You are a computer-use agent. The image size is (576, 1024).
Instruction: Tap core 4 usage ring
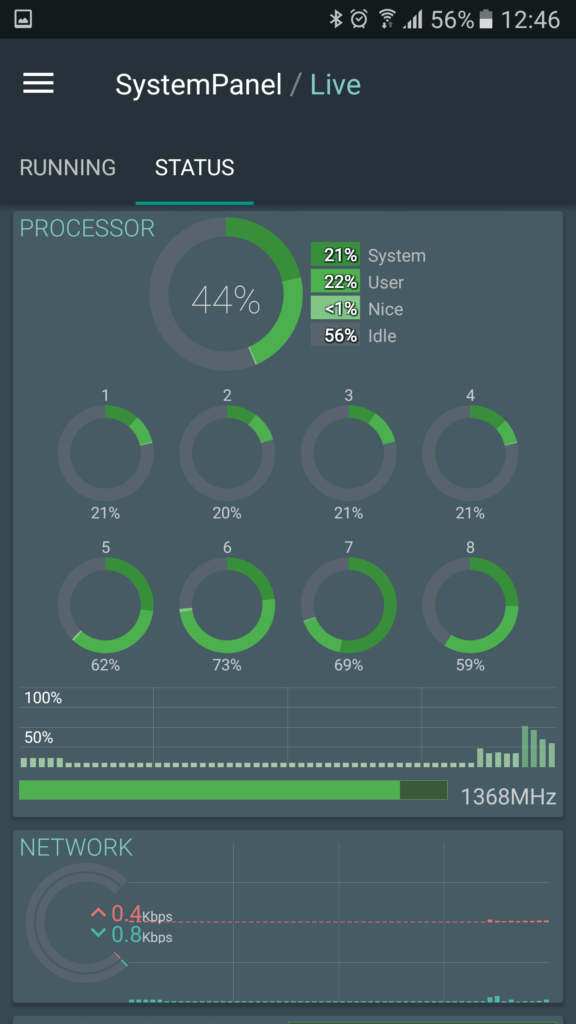pyautogui.click(x=470, y=453)
